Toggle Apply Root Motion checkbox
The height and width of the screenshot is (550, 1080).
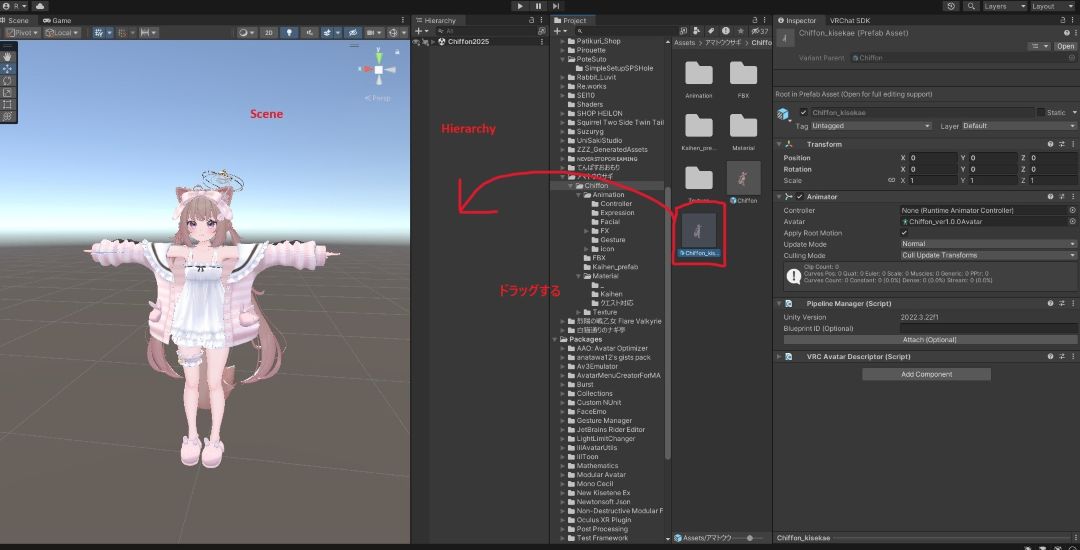coord(904,233)
